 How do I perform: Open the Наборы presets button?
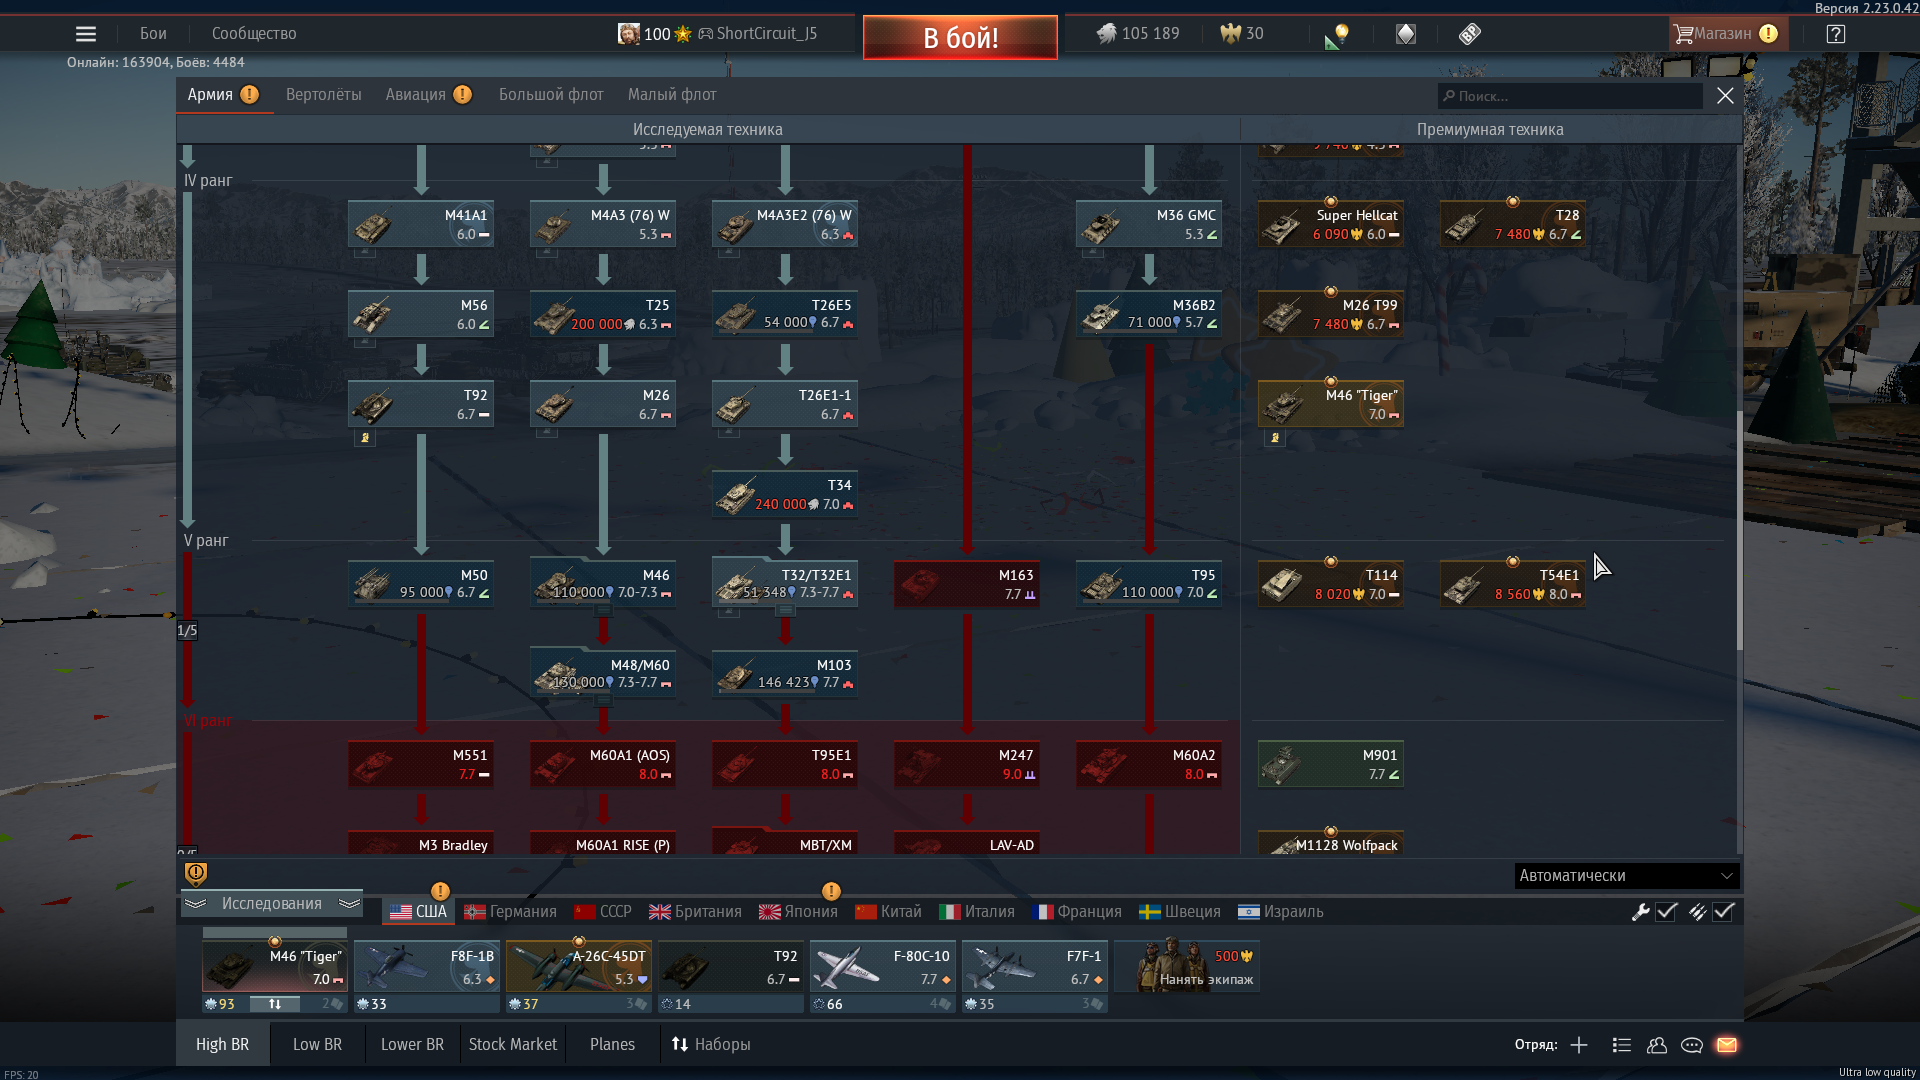(711, 1045)
